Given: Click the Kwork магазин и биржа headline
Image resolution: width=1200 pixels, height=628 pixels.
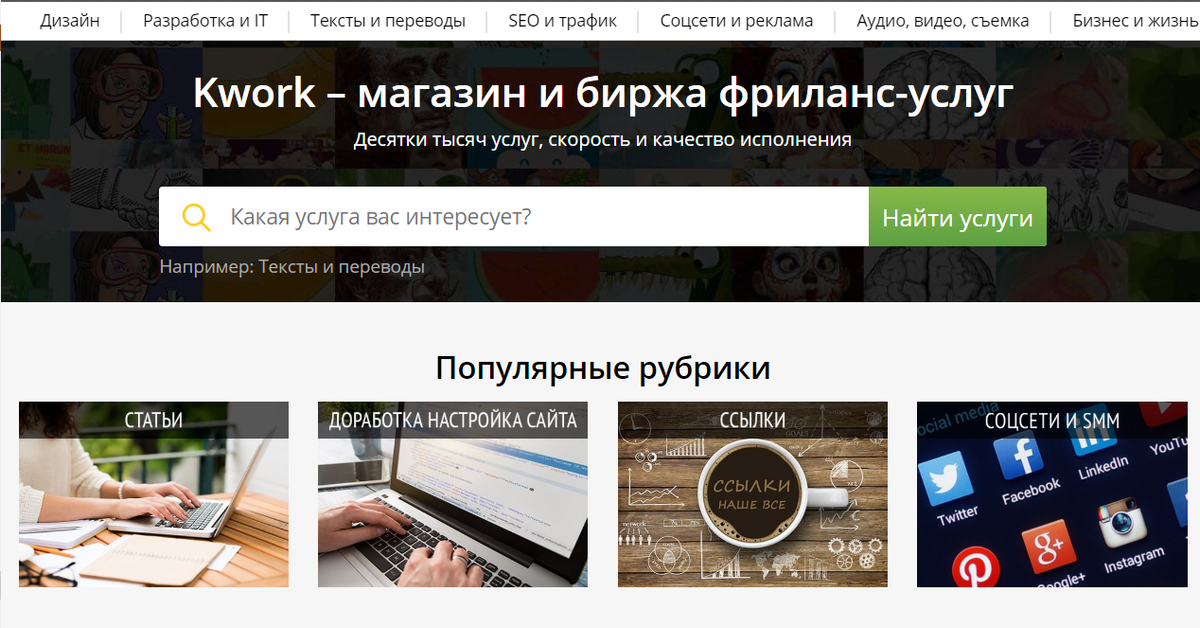Looking at the screenshot, I should 603,94.
